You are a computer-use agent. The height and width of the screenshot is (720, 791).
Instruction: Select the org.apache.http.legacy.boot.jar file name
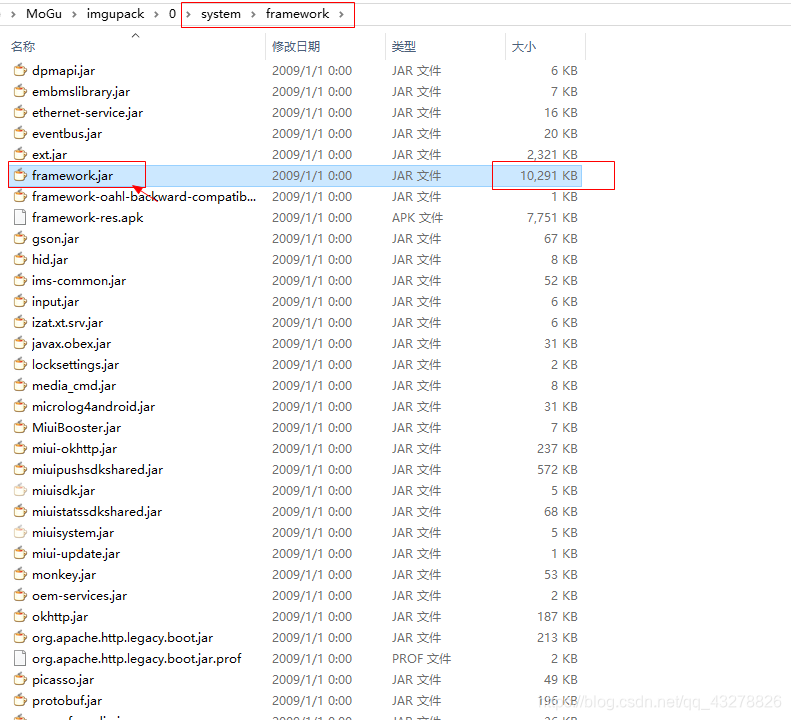(123, 638)
